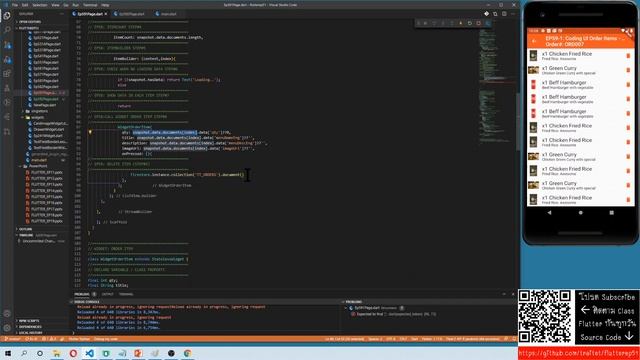Open the Windows Start menu
Screen dimensions: 640x360
coord(7,353)
